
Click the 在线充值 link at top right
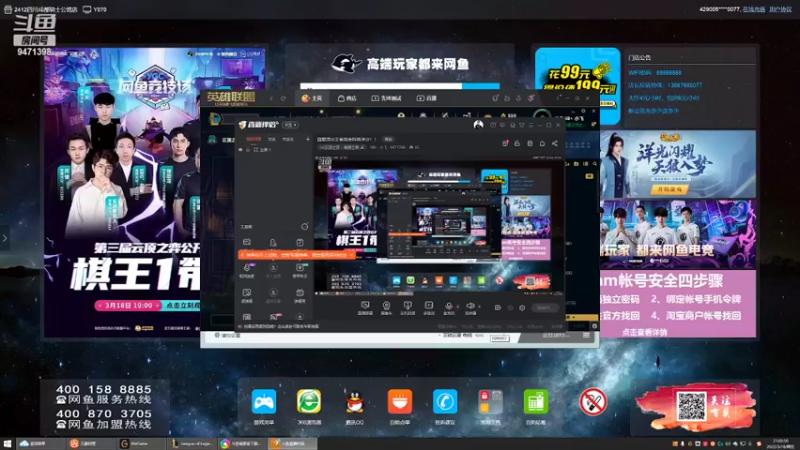coord(754,9)
